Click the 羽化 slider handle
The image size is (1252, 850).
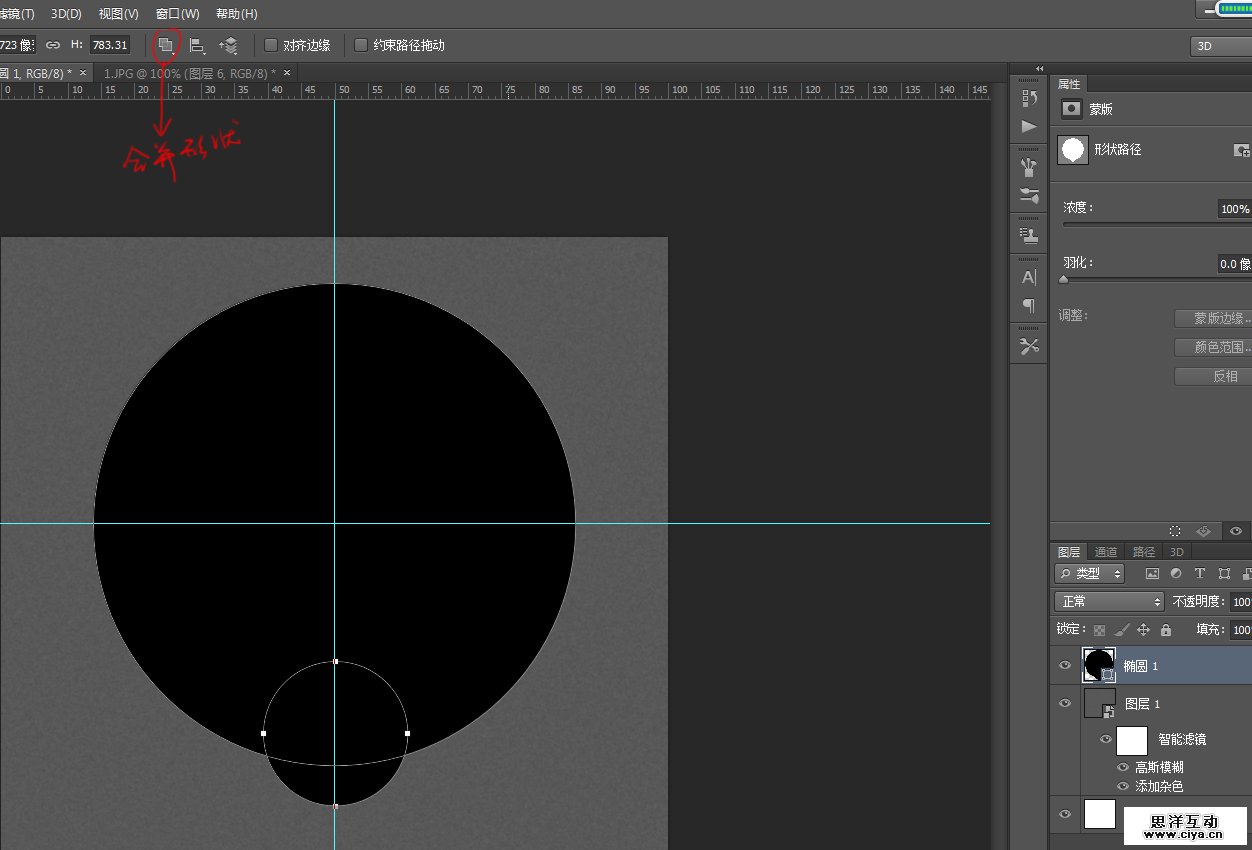point(1064,280)
